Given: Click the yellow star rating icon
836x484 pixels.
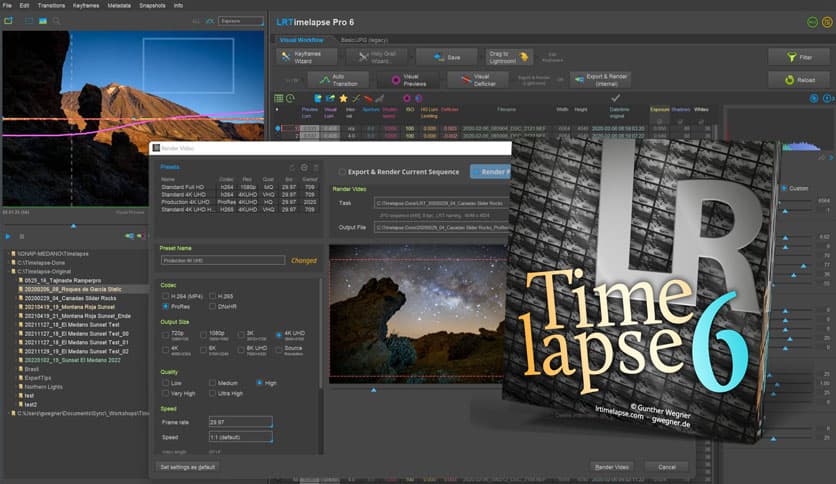Looking at the screenshot, I should [x=343, y=98].
